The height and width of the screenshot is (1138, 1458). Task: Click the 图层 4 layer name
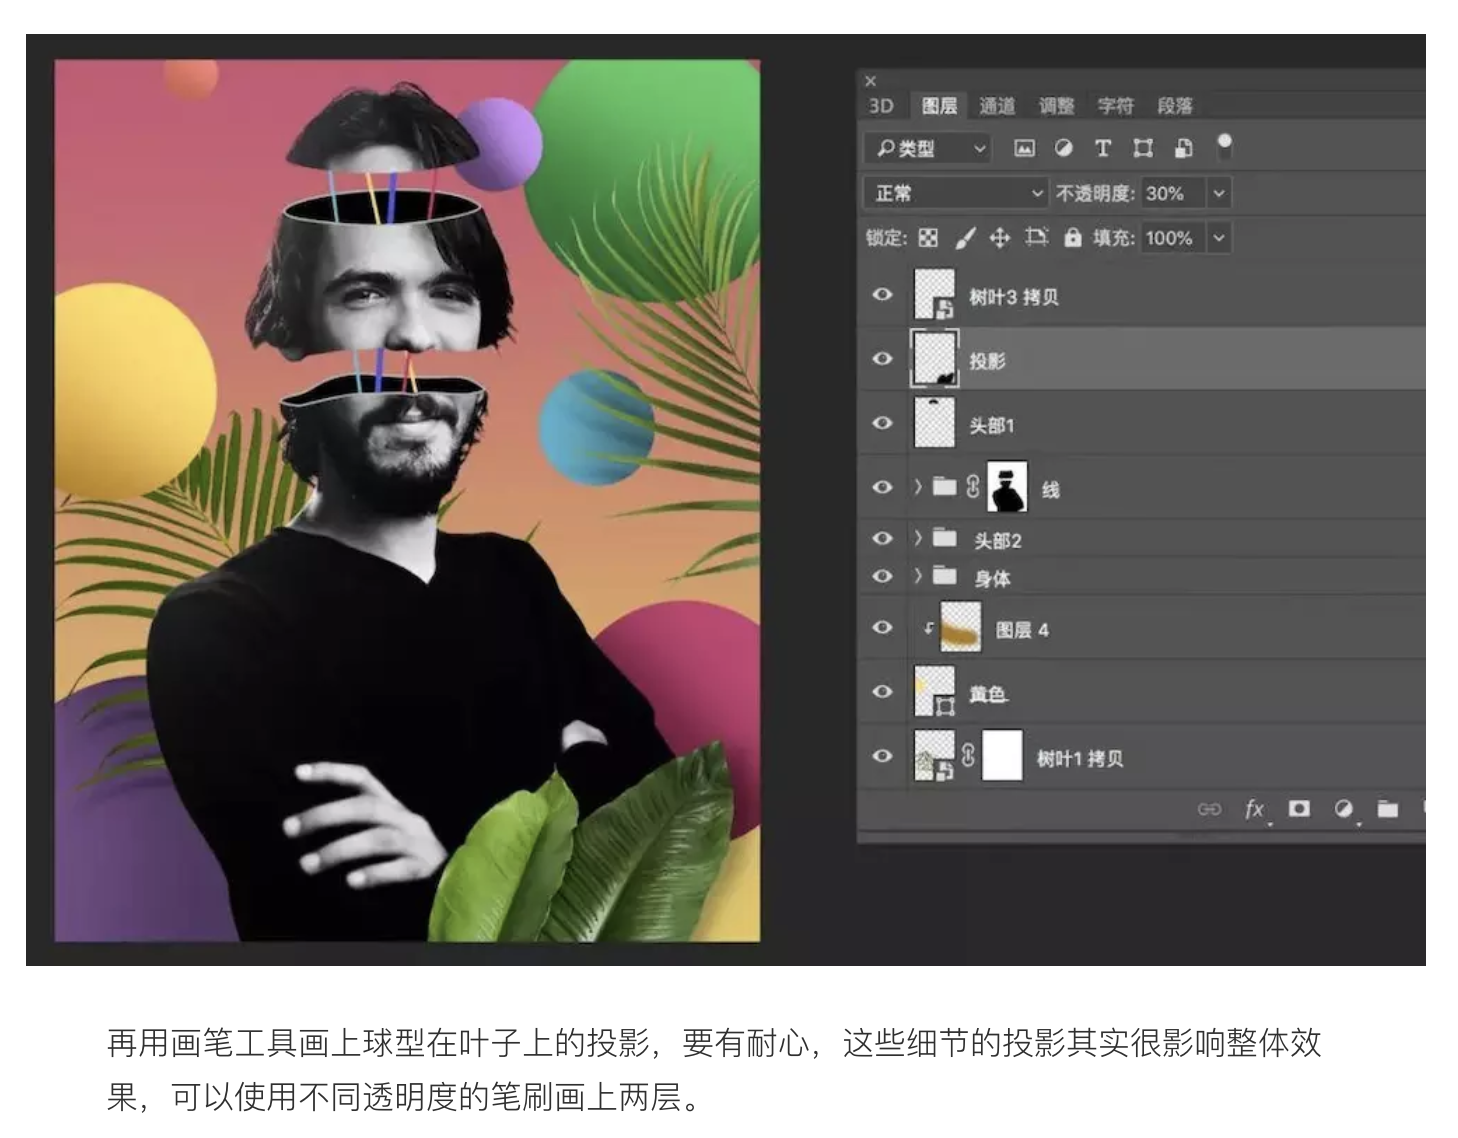point(1022,630)
